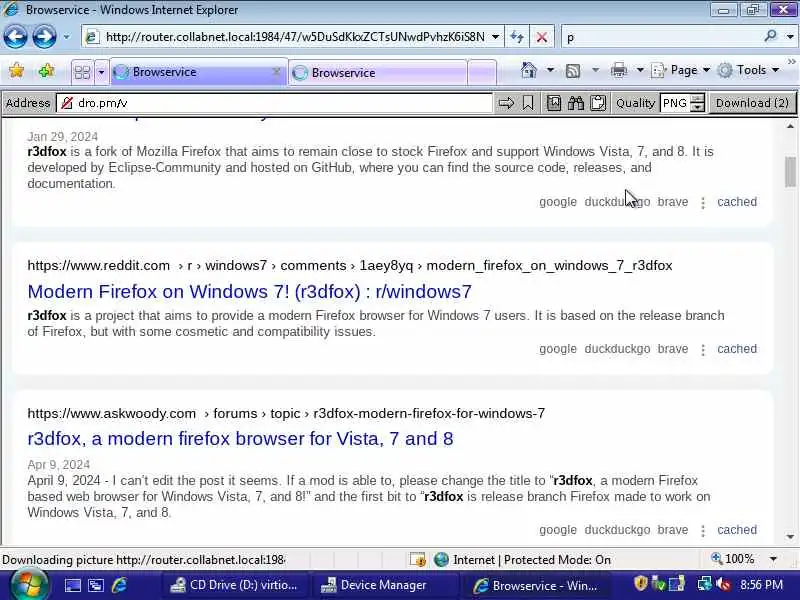Click Add to Favorites star-plus icon

tap(46, 71)
